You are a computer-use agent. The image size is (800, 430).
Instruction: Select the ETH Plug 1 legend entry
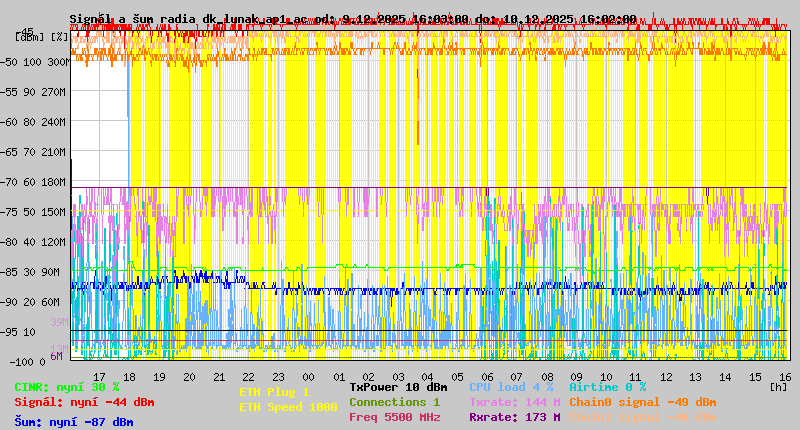[274, 392]
